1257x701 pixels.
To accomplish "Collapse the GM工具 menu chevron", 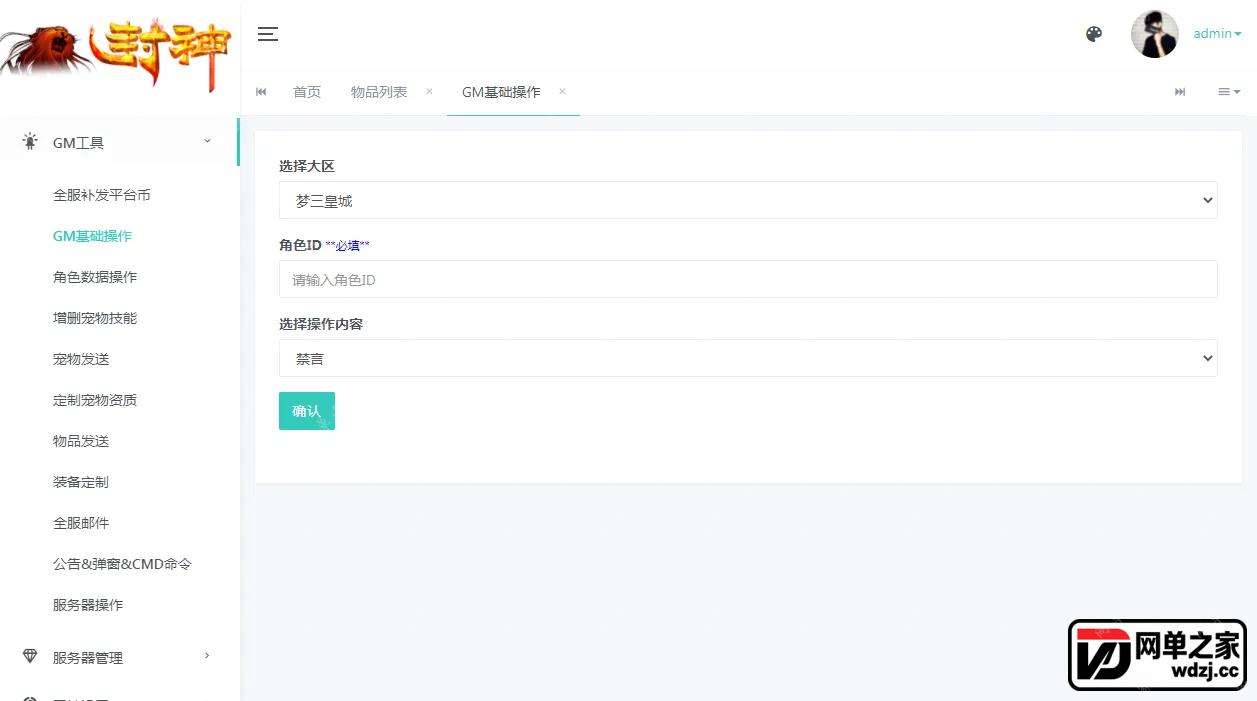I will (x=207, y=141).
